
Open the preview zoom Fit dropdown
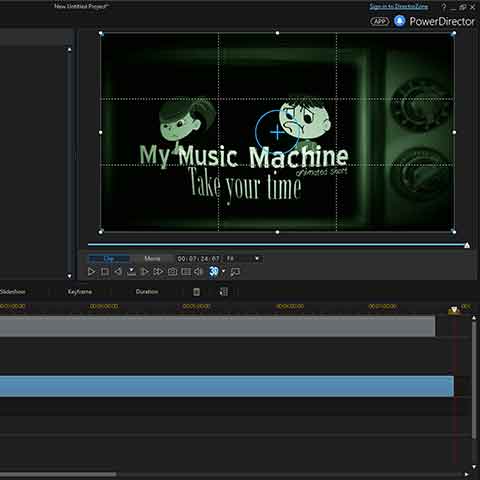243,258
